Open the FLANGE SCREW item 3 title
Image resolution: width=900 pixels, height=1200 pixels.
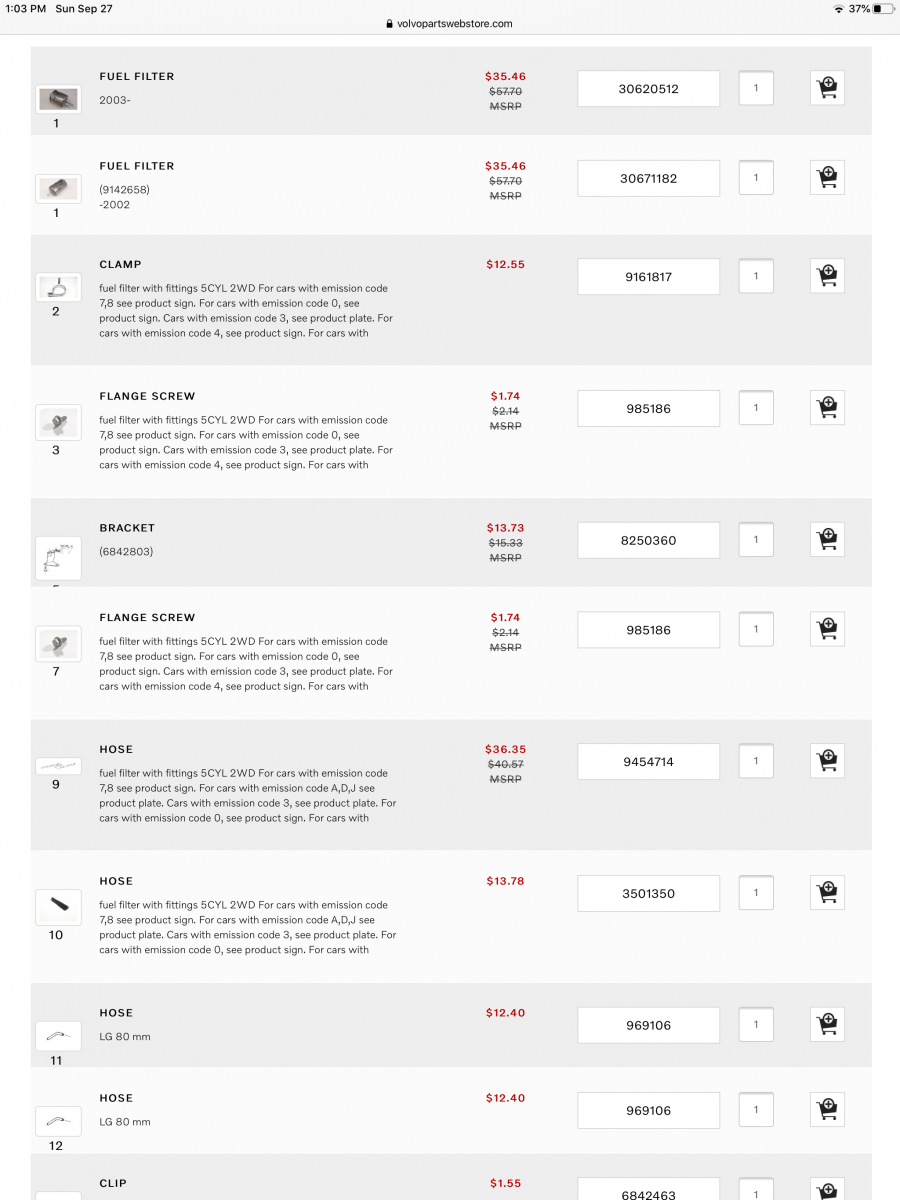(x=147, y=396)
